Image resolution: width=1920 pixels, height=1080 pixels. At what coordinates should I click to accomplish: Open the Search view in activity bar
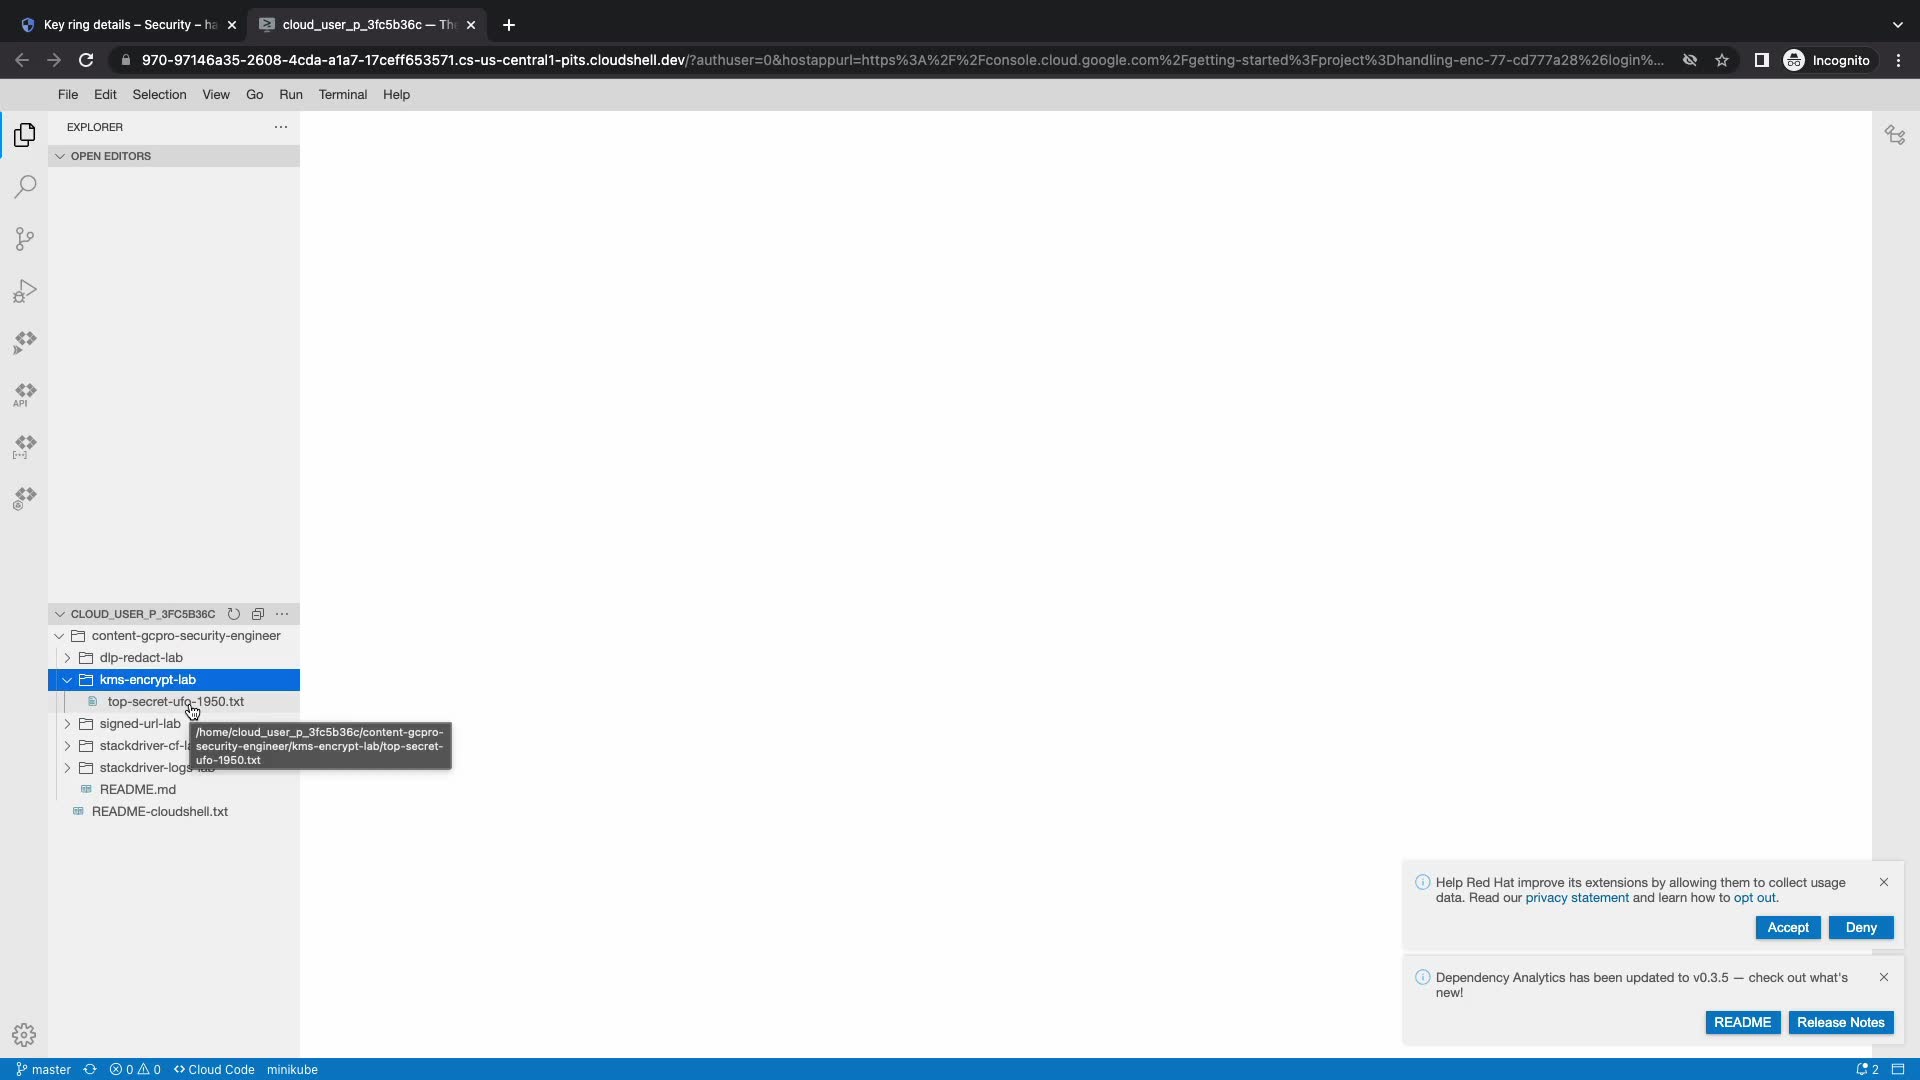coord(25,187)
